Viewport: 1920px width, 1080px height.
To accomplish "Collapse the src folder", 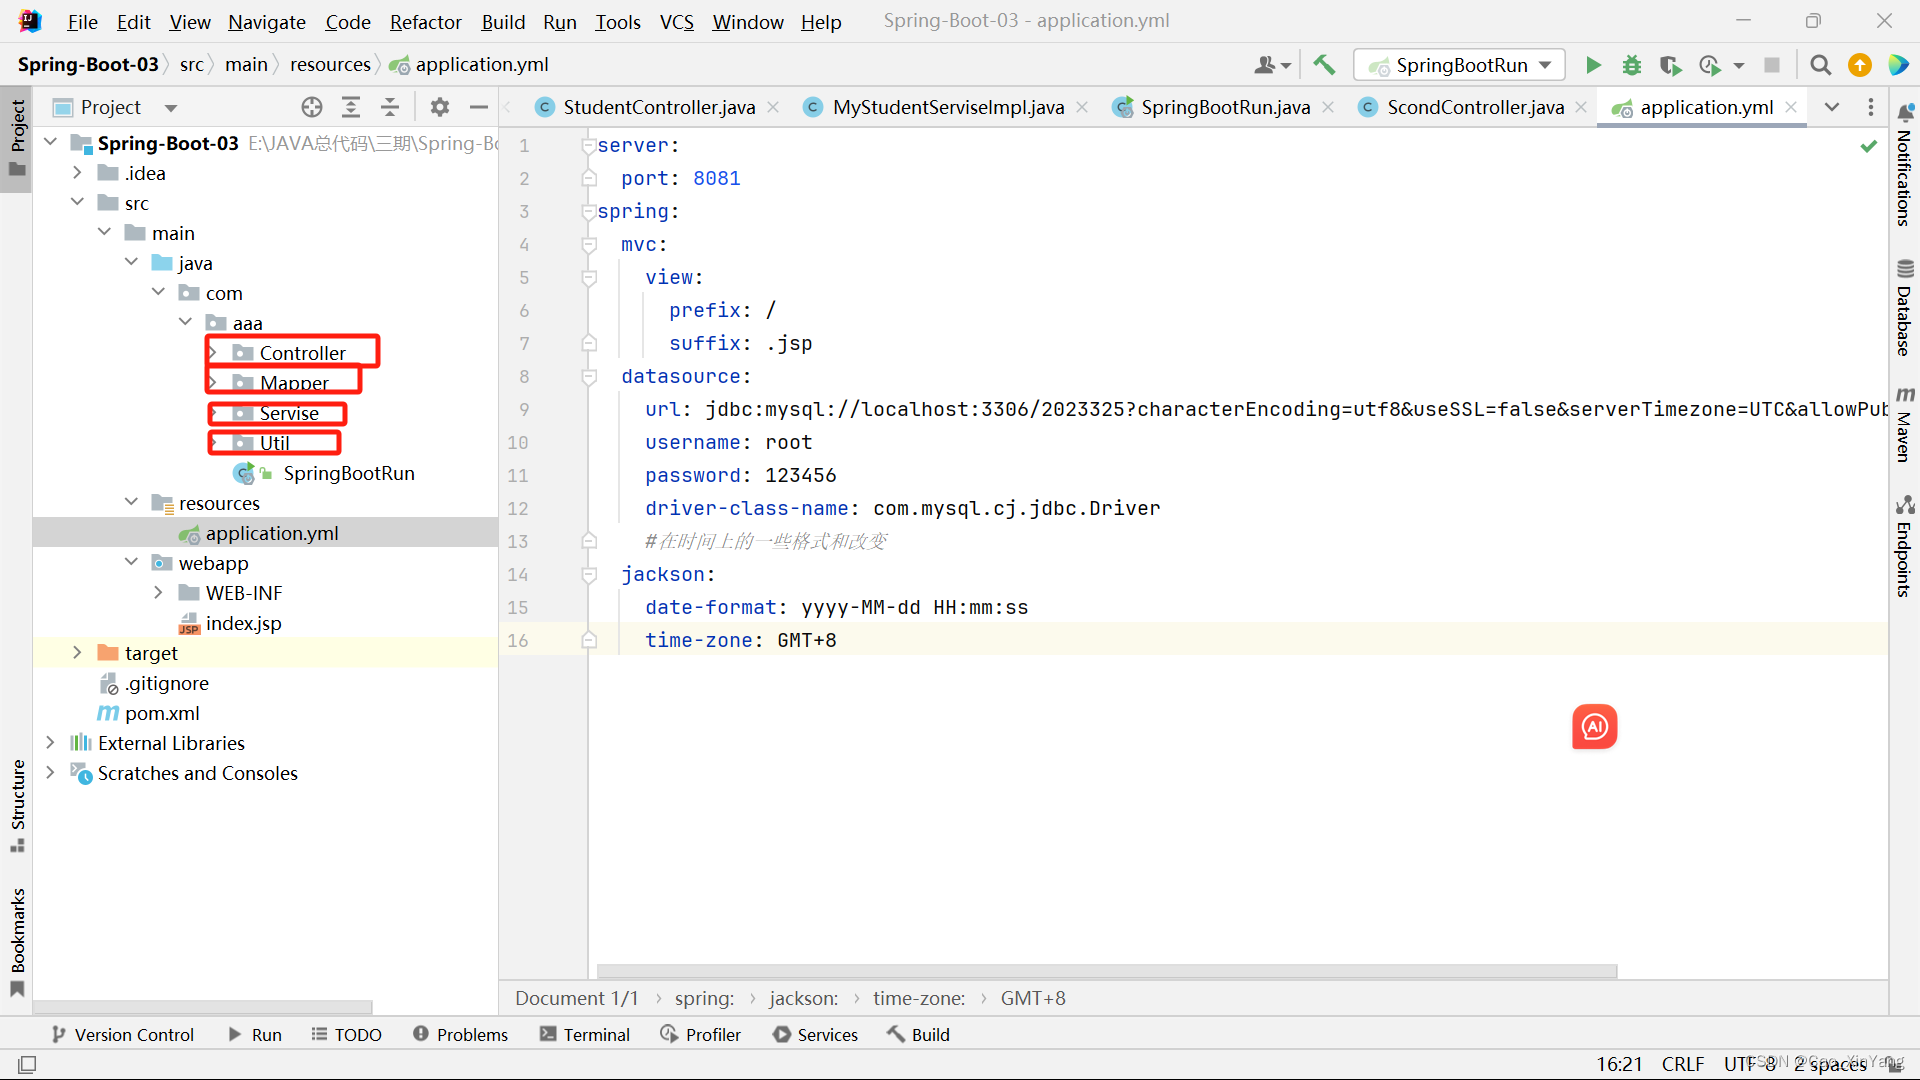I will (77, 202).
